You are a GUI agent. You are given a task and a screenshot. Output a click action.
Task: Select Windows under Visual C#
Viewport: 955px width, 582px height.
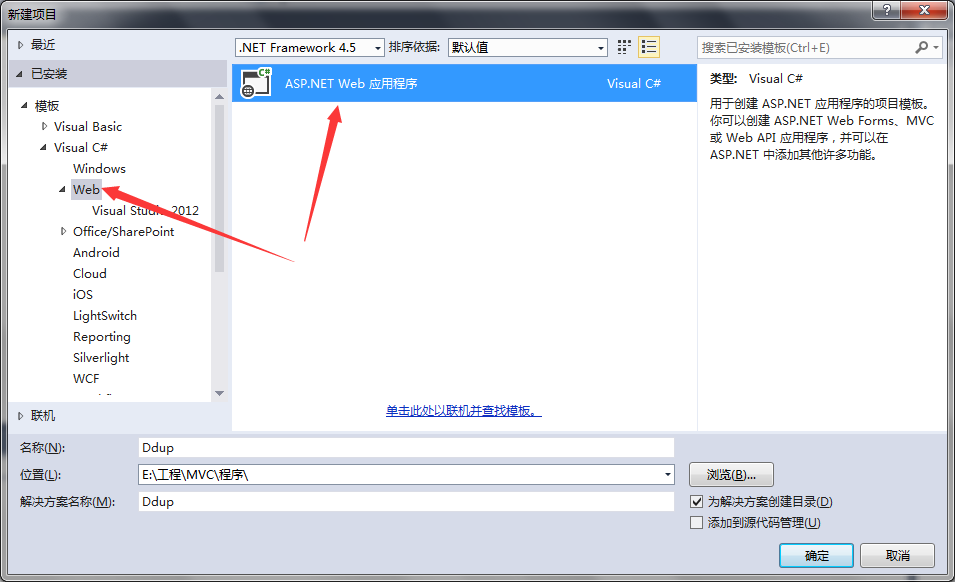(x=99, y=169)
